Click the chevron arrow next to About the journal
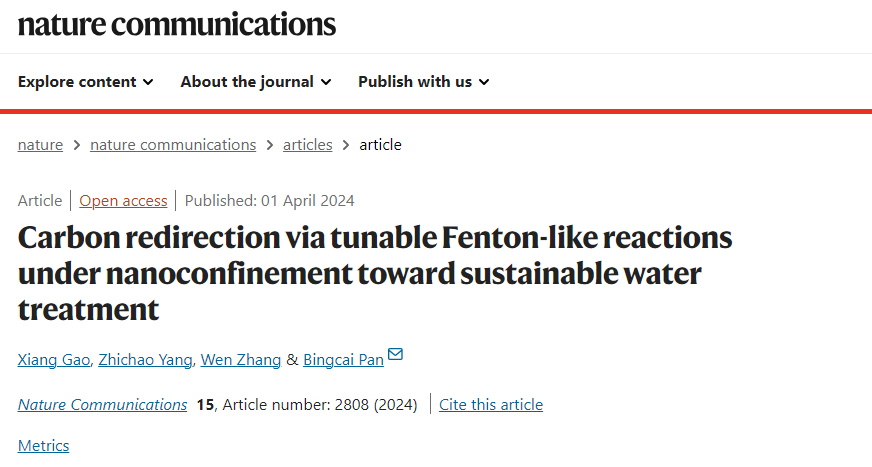 [x=326, y=82]
